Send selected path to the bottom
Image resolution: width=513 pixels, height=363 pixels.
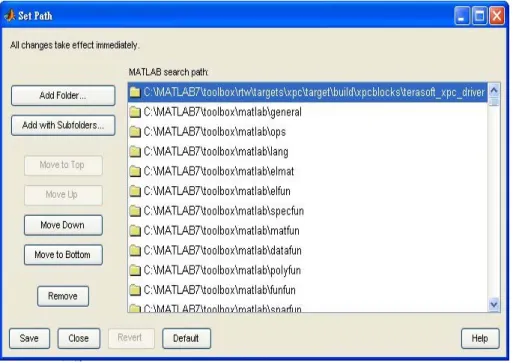pos(63,255)
